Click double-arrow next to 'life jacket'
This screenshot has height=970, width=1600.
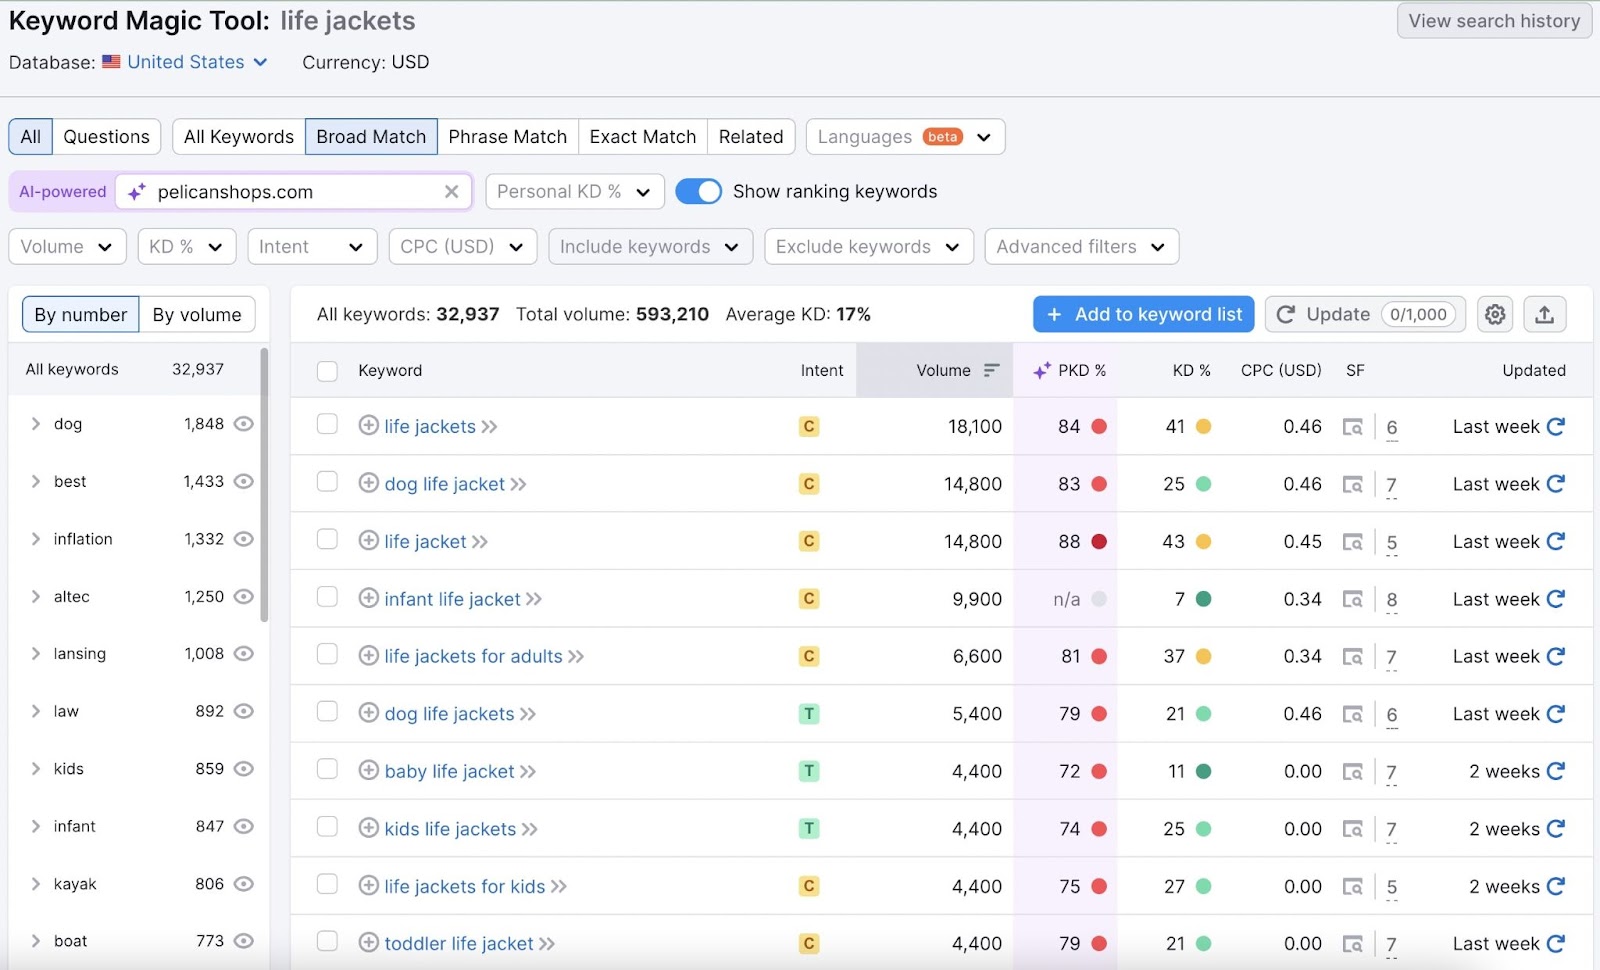pos(480,542)
